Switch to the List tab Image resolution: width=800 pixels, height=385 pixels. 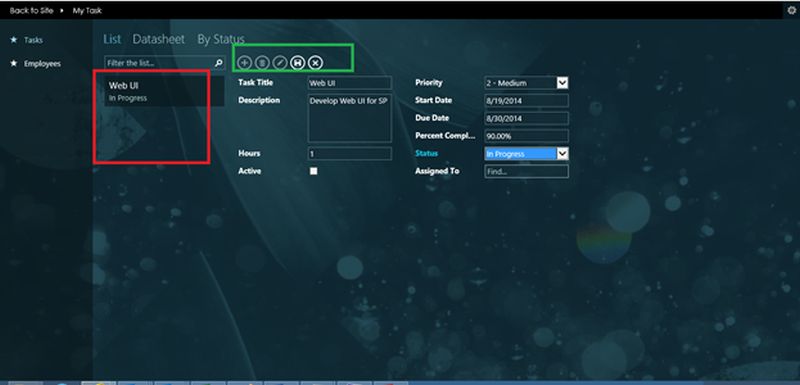point(112,39)
